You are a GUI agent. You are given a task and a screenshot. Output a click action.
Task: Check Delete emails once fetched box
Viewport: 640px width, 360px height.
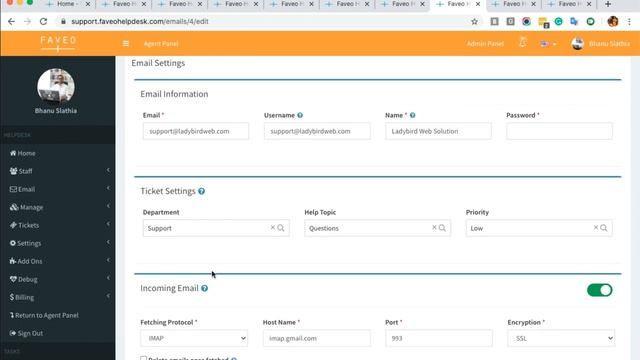pyautogui.click(x=143, y=359)
